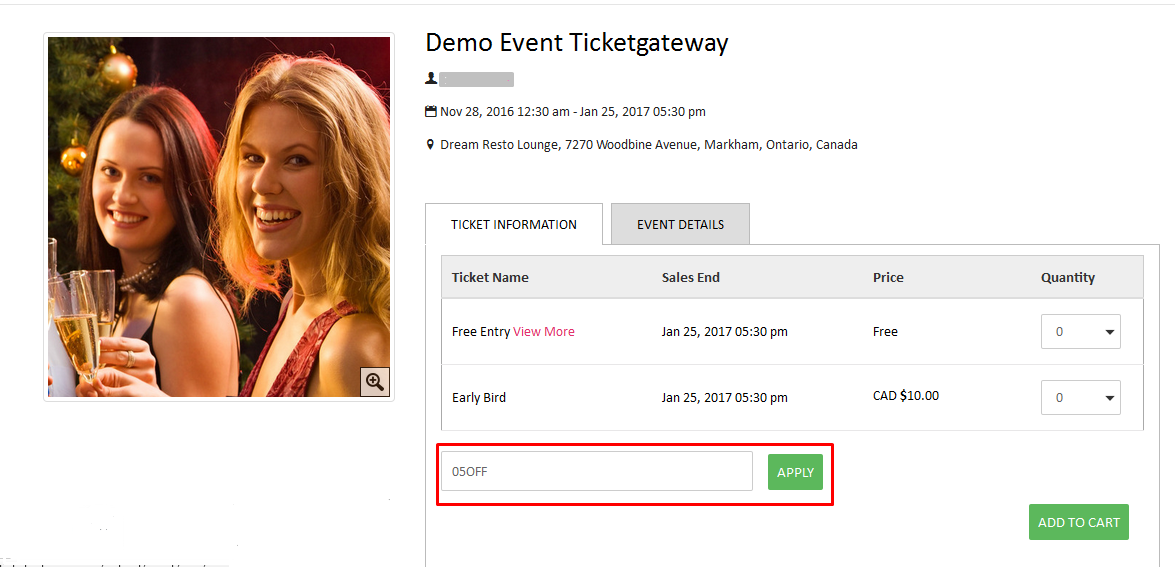Click the calendar icon beside event dates
Viewport: 1175px width, 567px height.
pyautogui.click(x=431, y=111)
